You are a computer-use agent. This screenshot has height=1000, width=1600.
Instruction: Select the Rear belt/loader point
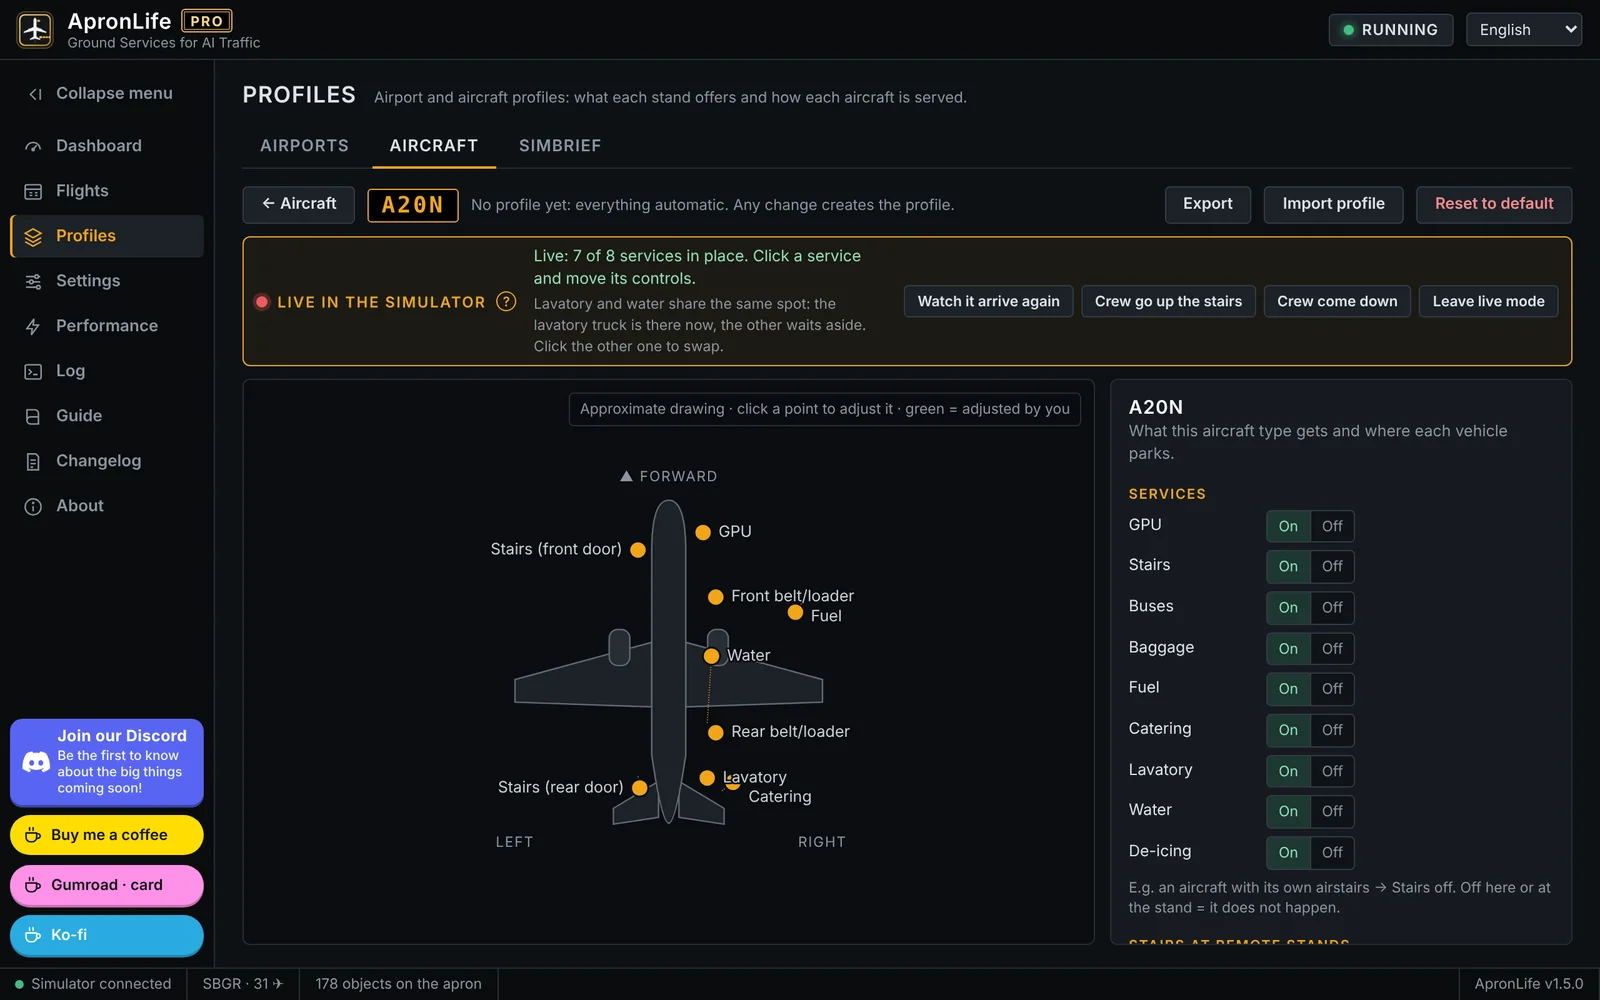point(716,732)
